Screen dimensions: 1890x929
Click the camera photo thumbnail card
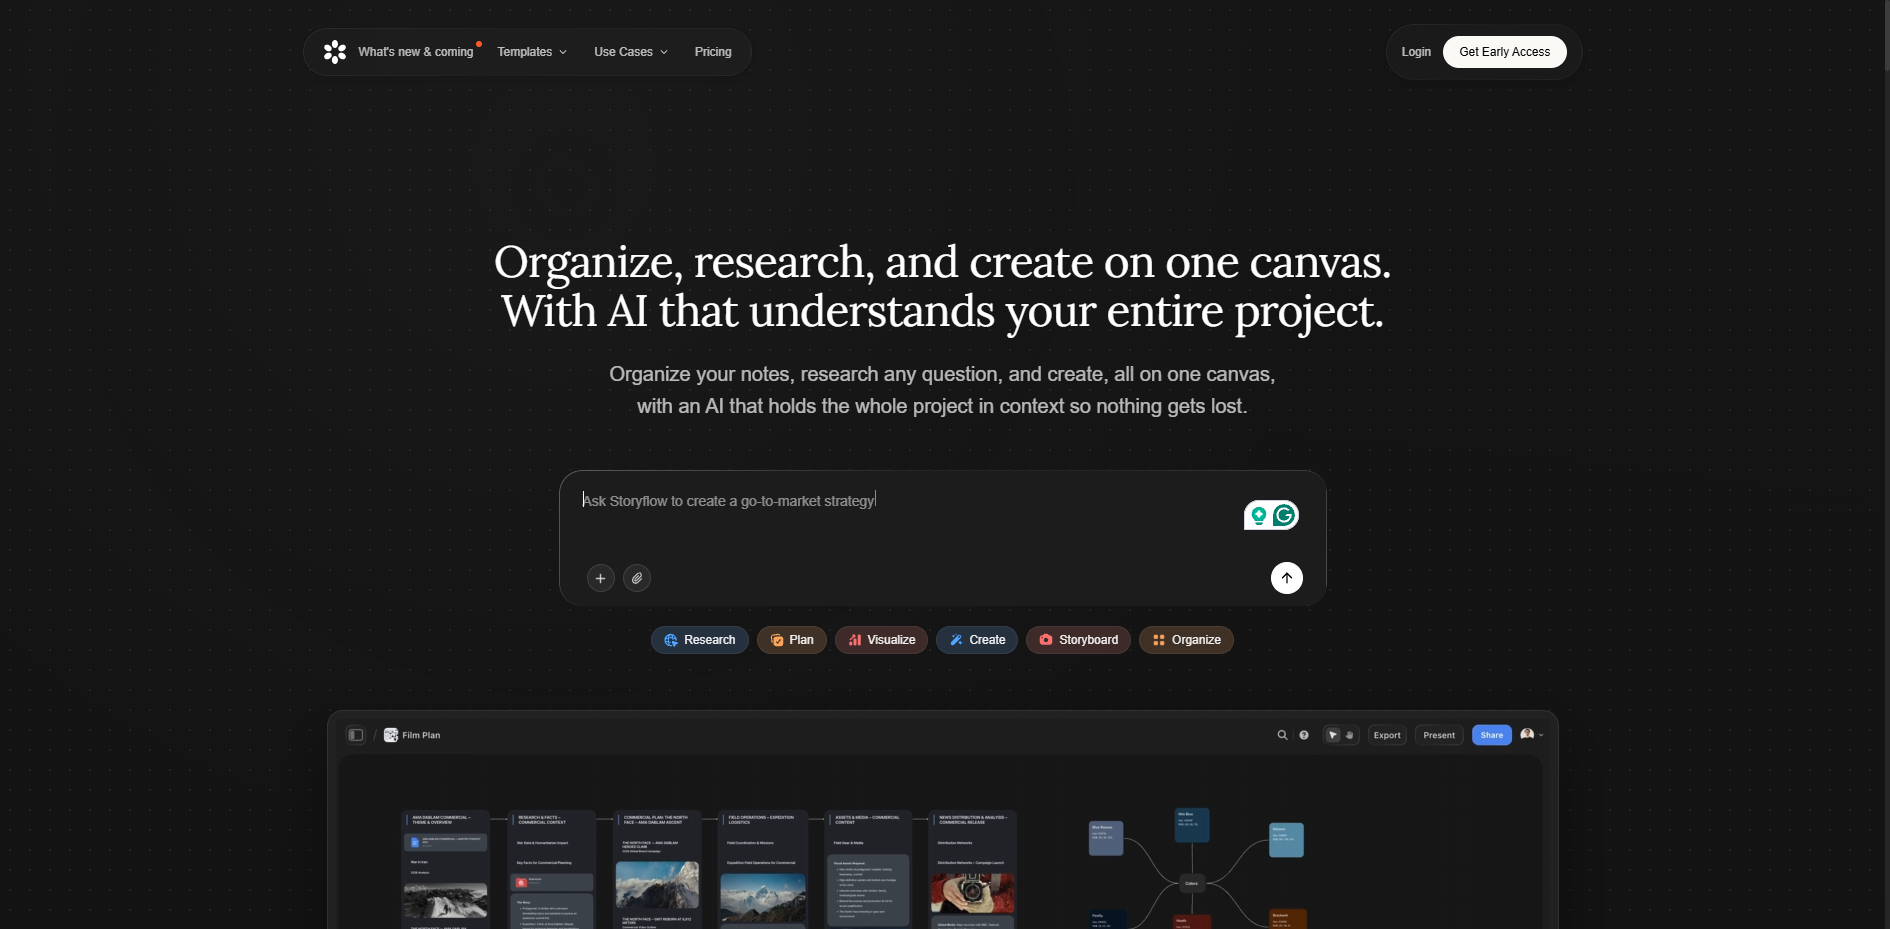point(972,892)
